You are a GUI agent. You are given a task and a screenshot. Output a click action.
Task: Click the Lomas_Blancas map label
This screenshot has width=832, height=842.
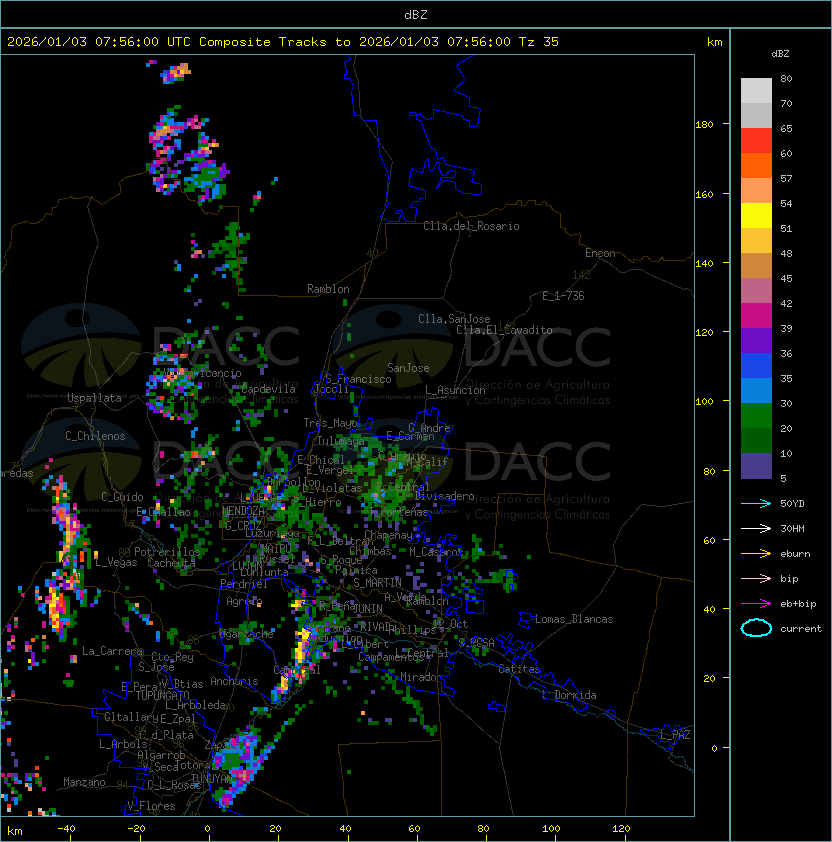574,619
